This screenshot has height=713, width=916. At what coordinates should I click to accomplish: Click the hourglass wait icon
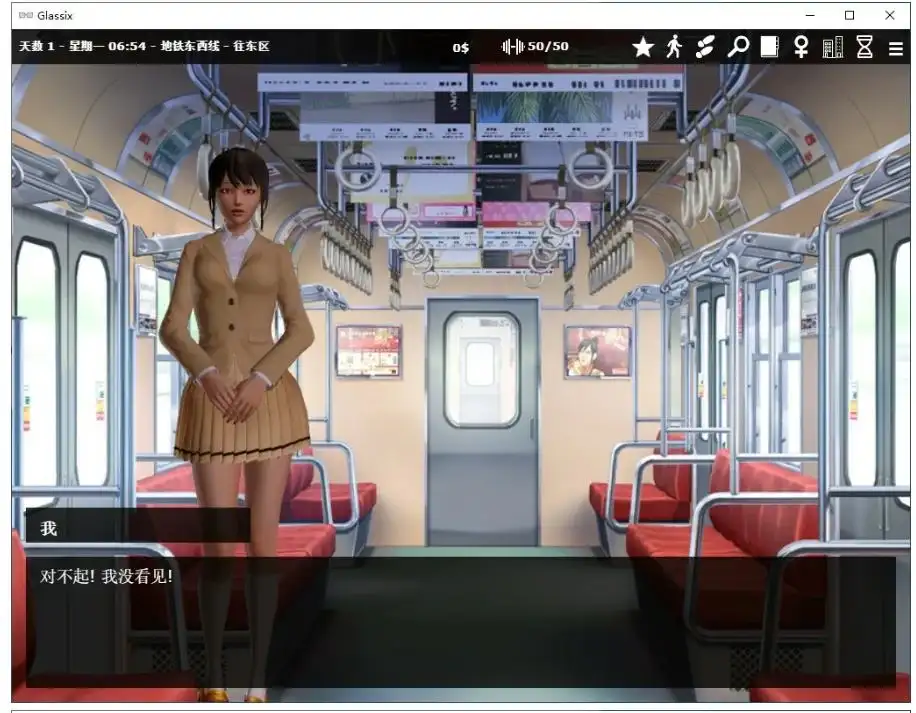[862, 46]
